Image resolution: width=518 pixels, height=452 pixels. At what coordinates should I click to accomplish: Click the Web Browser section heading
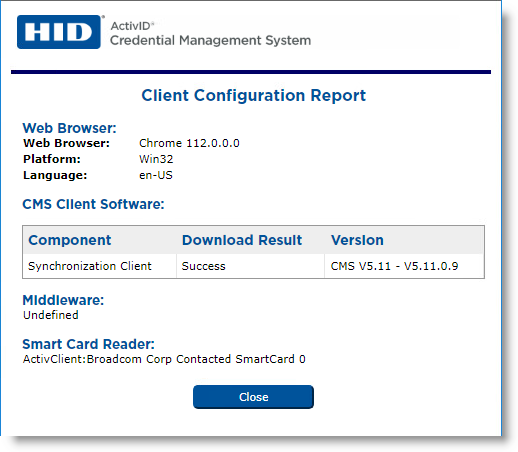point(69,128)
